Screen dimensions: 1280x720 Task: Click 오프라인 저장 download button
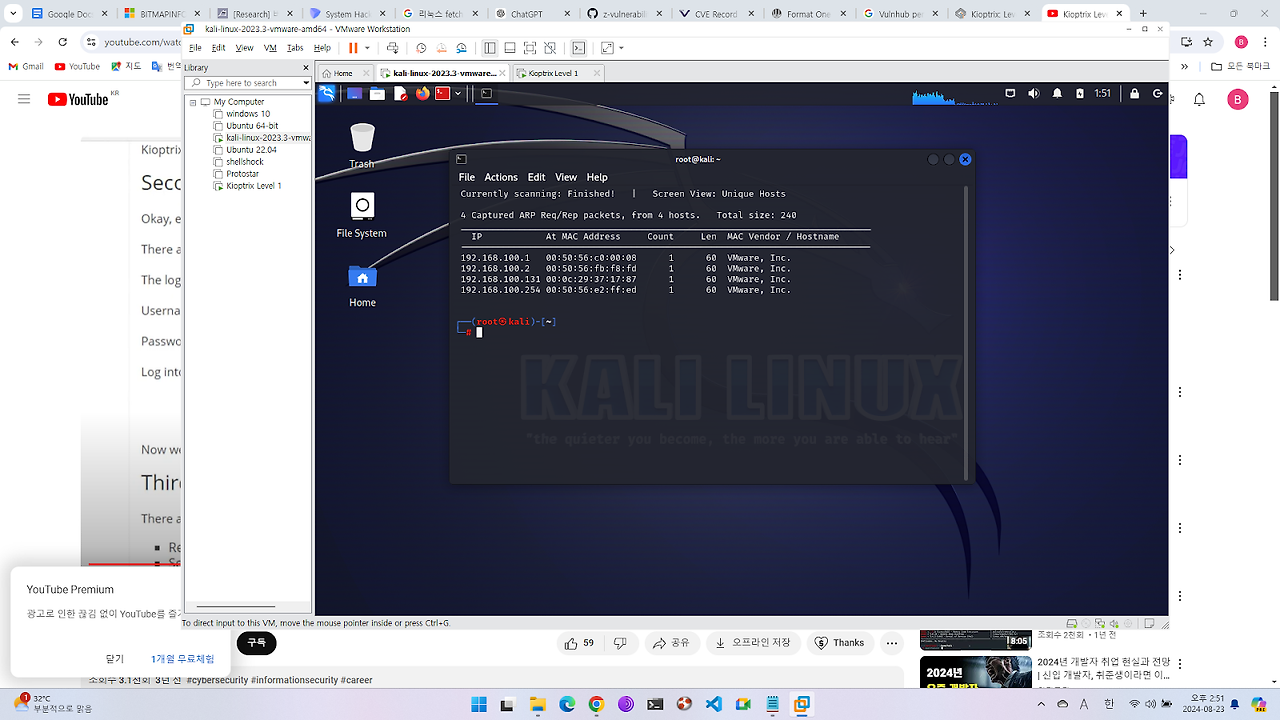coord(753,643)
